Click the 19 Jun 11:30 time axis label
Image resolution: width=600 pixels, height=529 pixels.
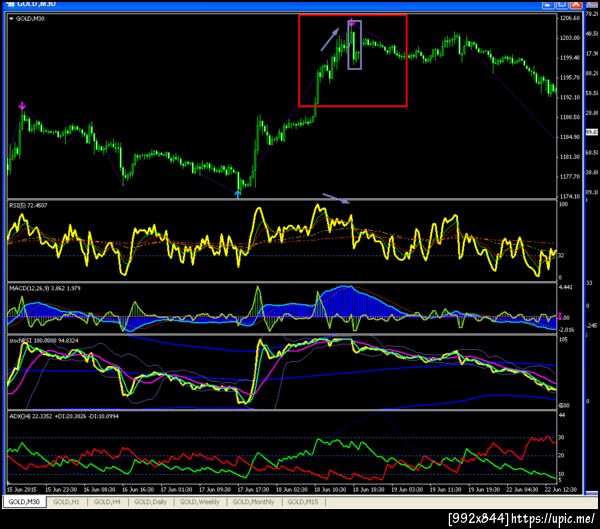(x=445, y=490)
